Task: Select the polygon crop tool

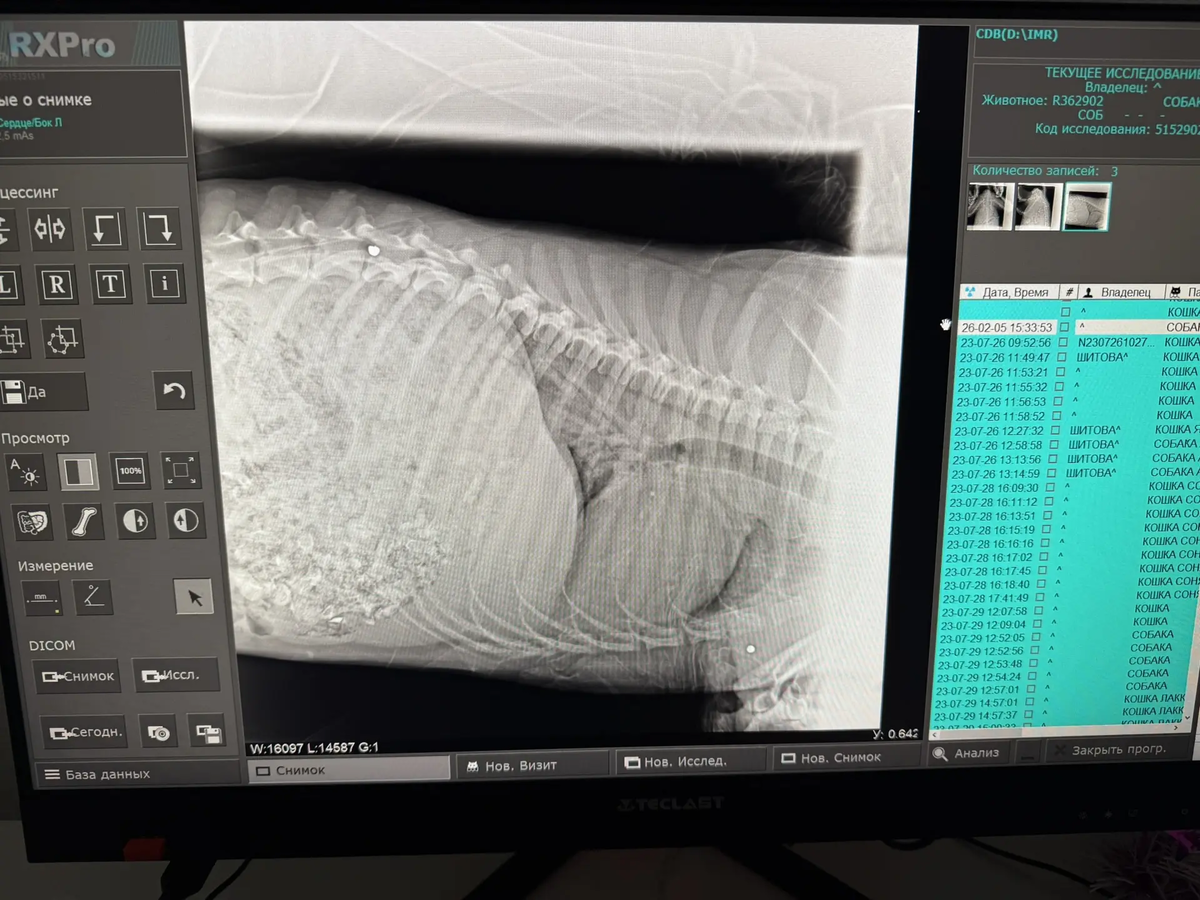Action: pos(62,340)
